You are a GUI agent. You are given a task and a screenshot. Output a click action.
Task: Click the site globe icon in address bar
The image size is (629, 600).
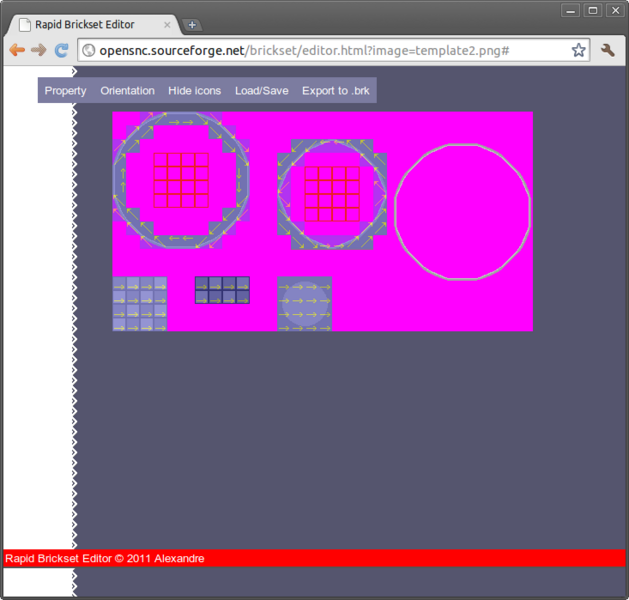click(88, 50)
